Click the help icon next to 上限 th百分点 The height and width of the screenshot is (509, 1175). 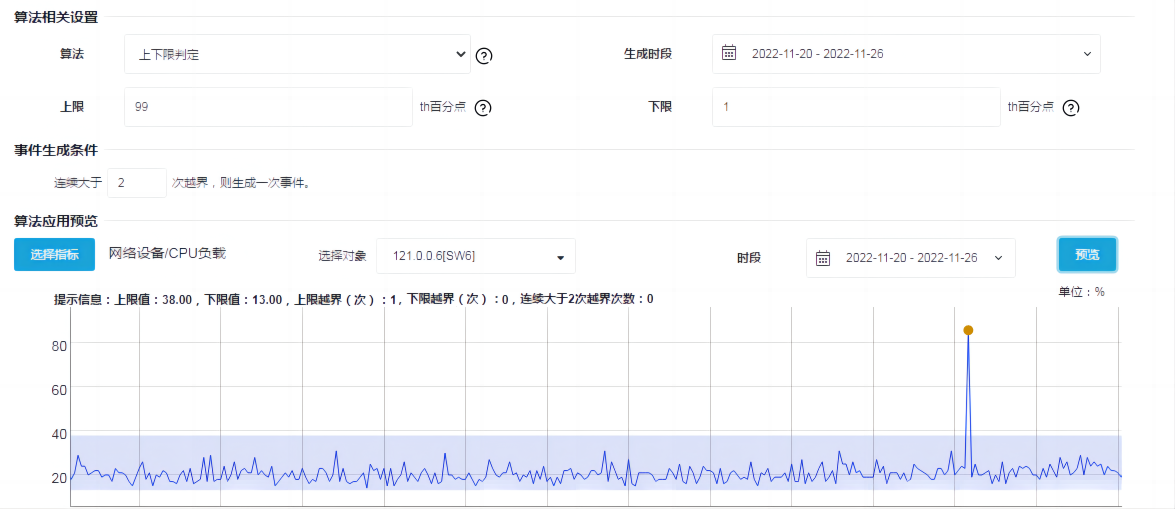[x=483, y=108]
